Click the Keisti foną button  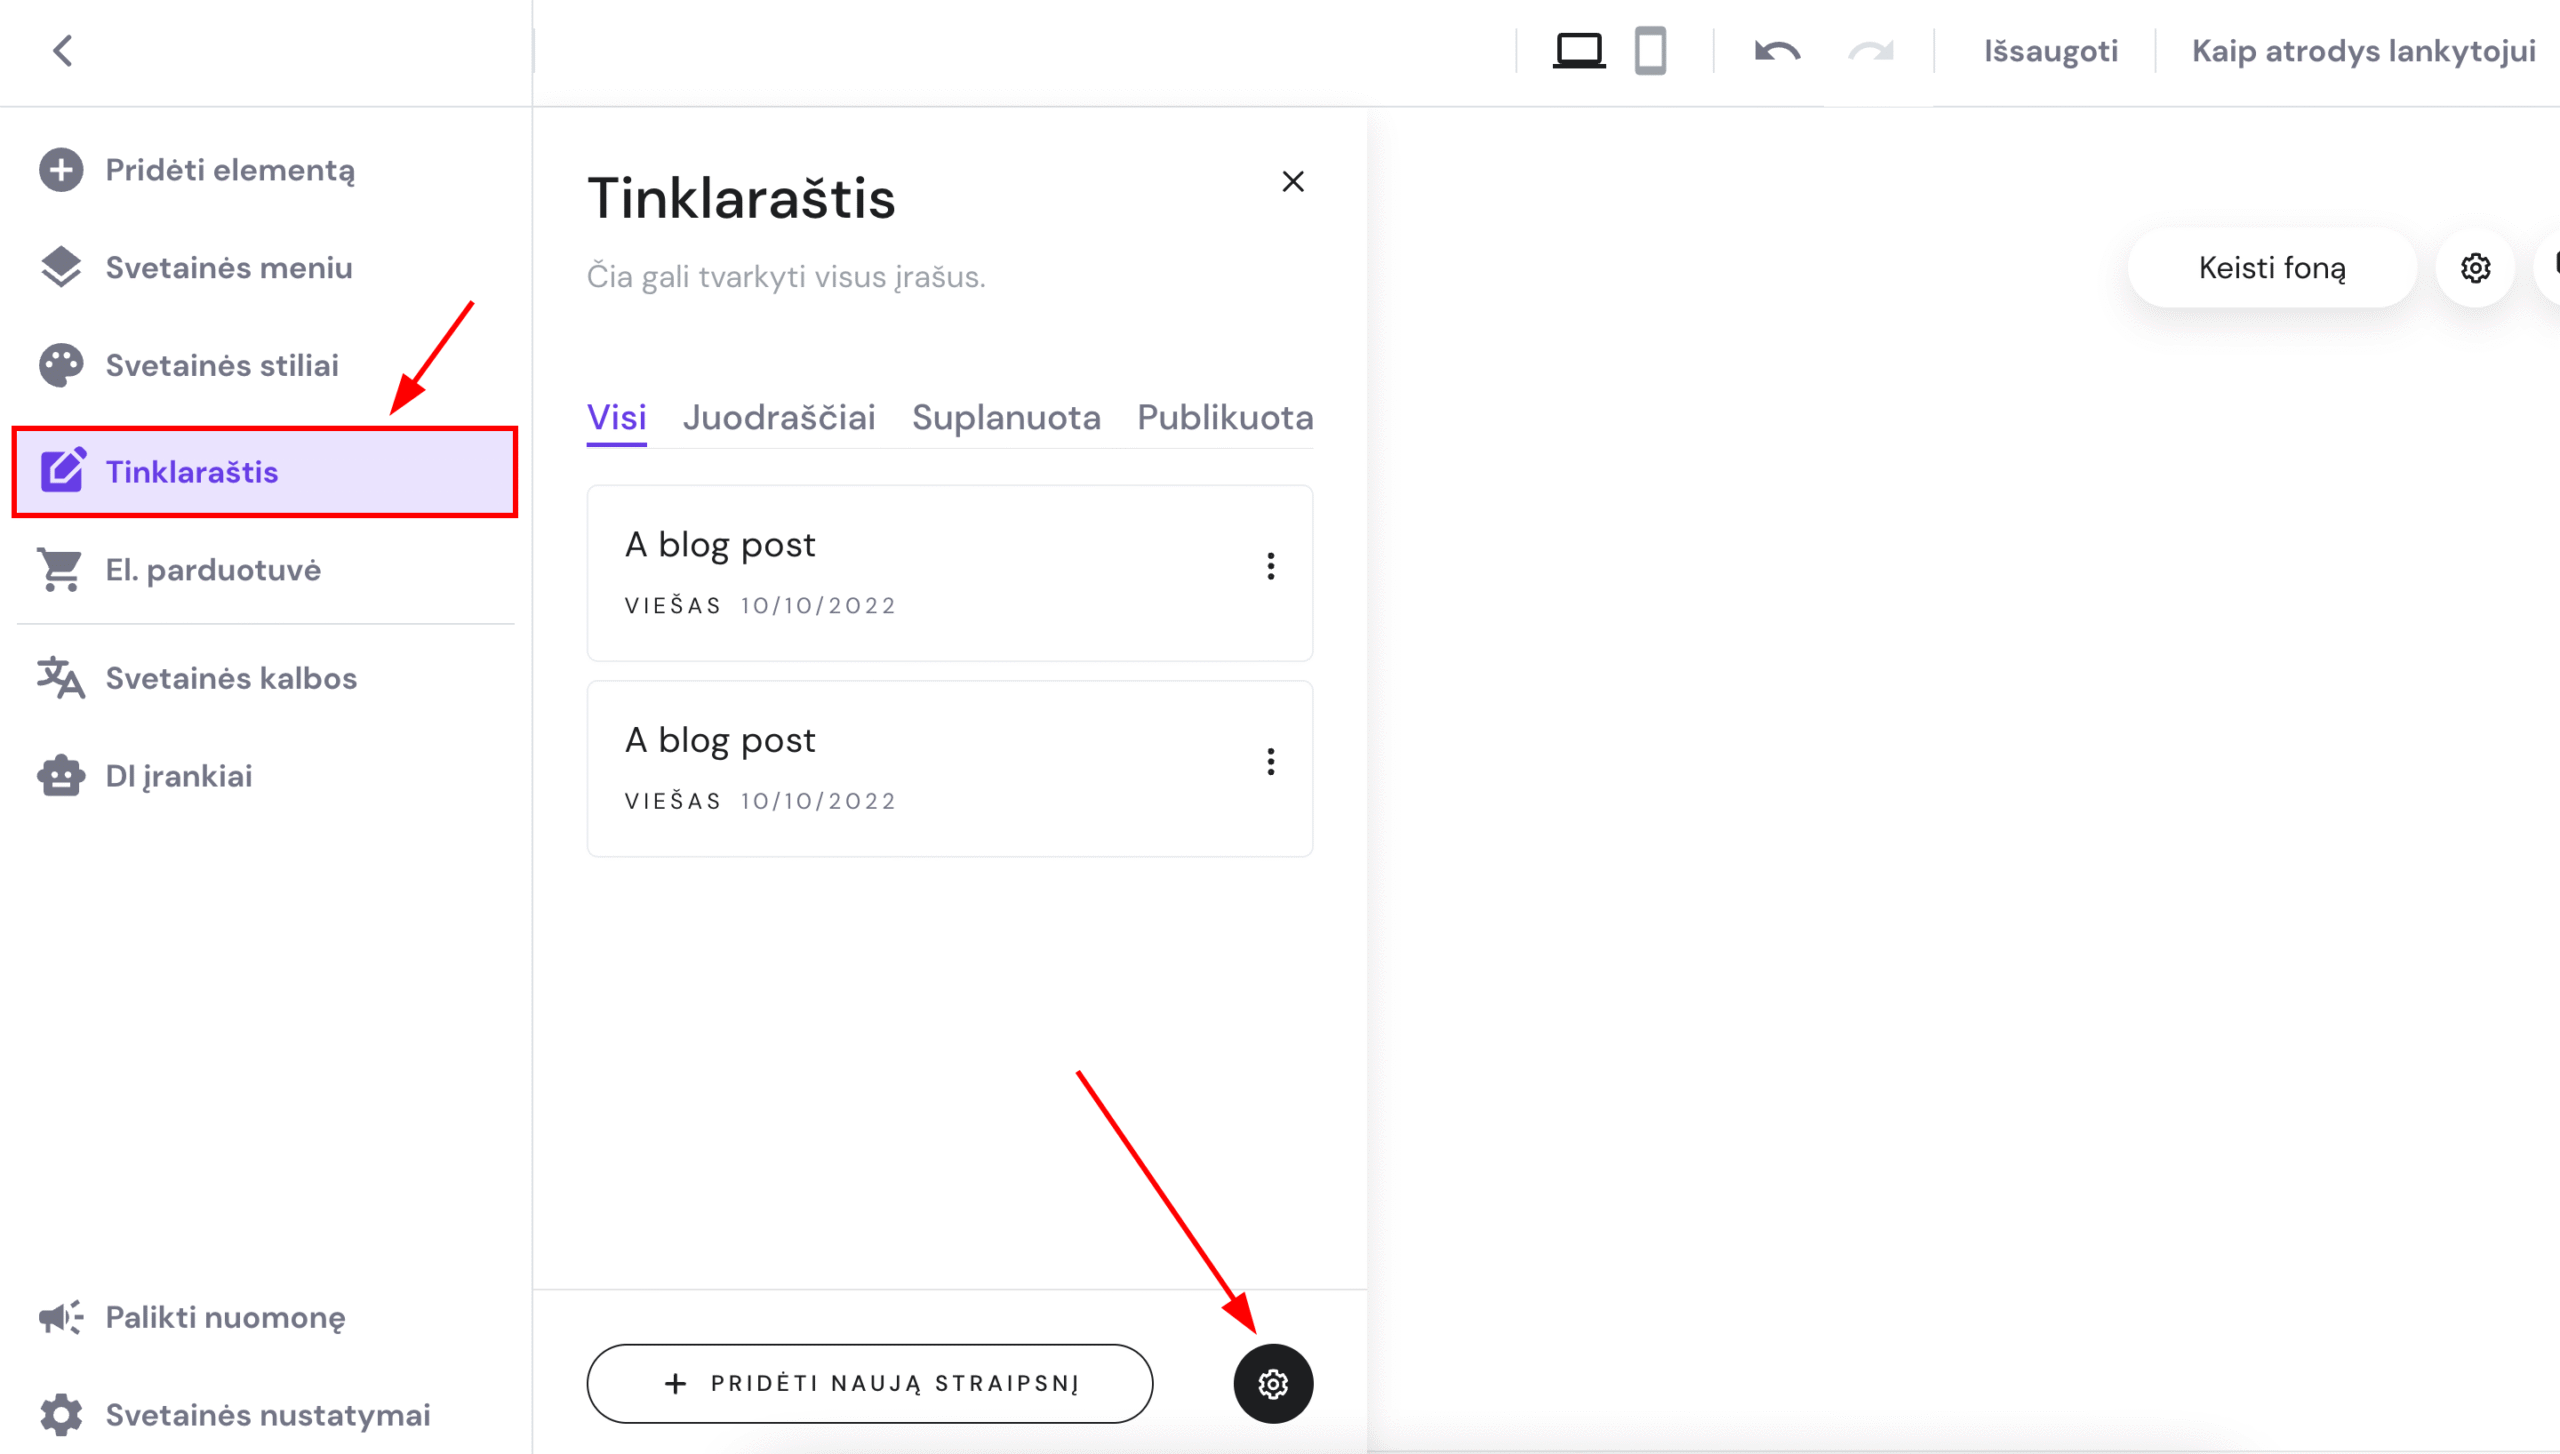tap(2271, 268)
